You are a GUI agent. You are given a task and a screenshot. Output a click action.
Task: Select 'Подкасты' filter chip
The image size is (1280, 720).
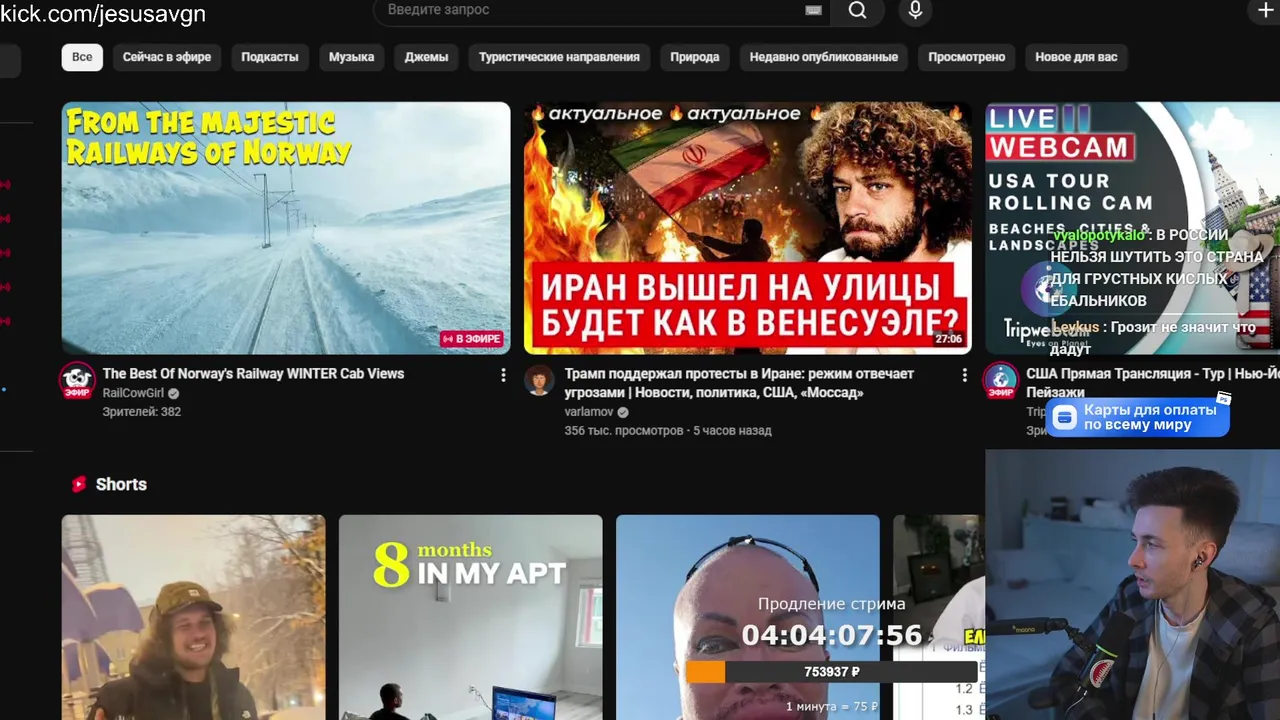pyautogui.click(x=270, y=57)
